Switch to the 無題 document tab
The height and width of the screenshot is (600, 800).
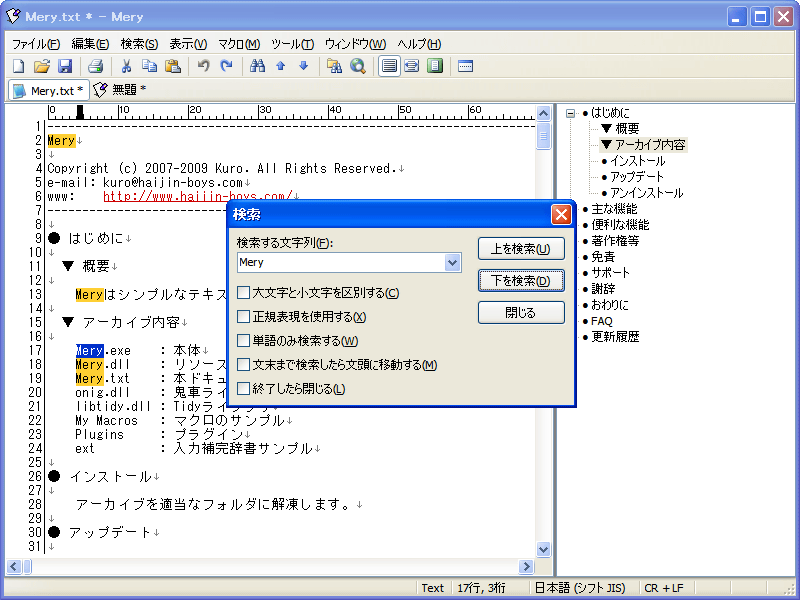pyautogui.click(x=120, y=90)
